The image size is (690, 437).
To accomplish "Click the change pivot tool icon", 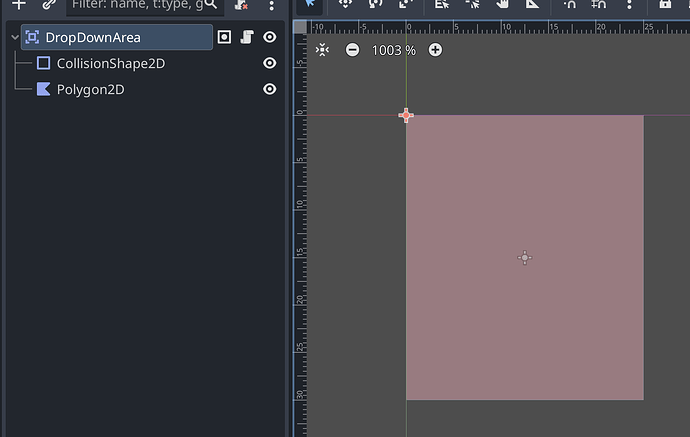I will tap(472, 4).
